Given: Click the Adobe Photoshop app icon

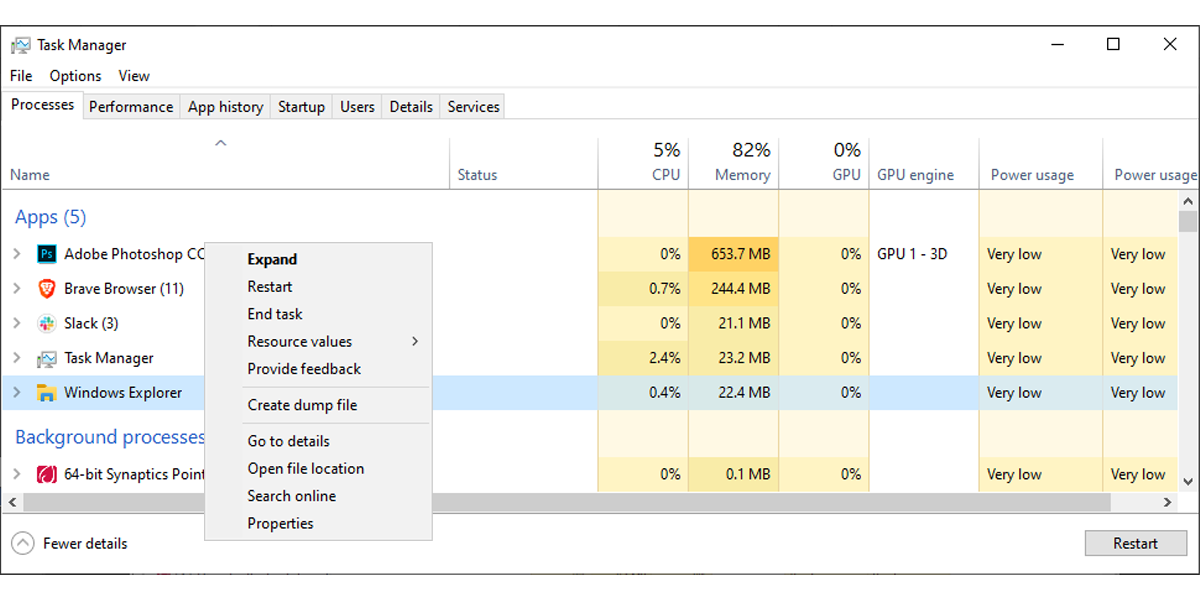Looking at the screenshot, I should (x=46, y=254).
